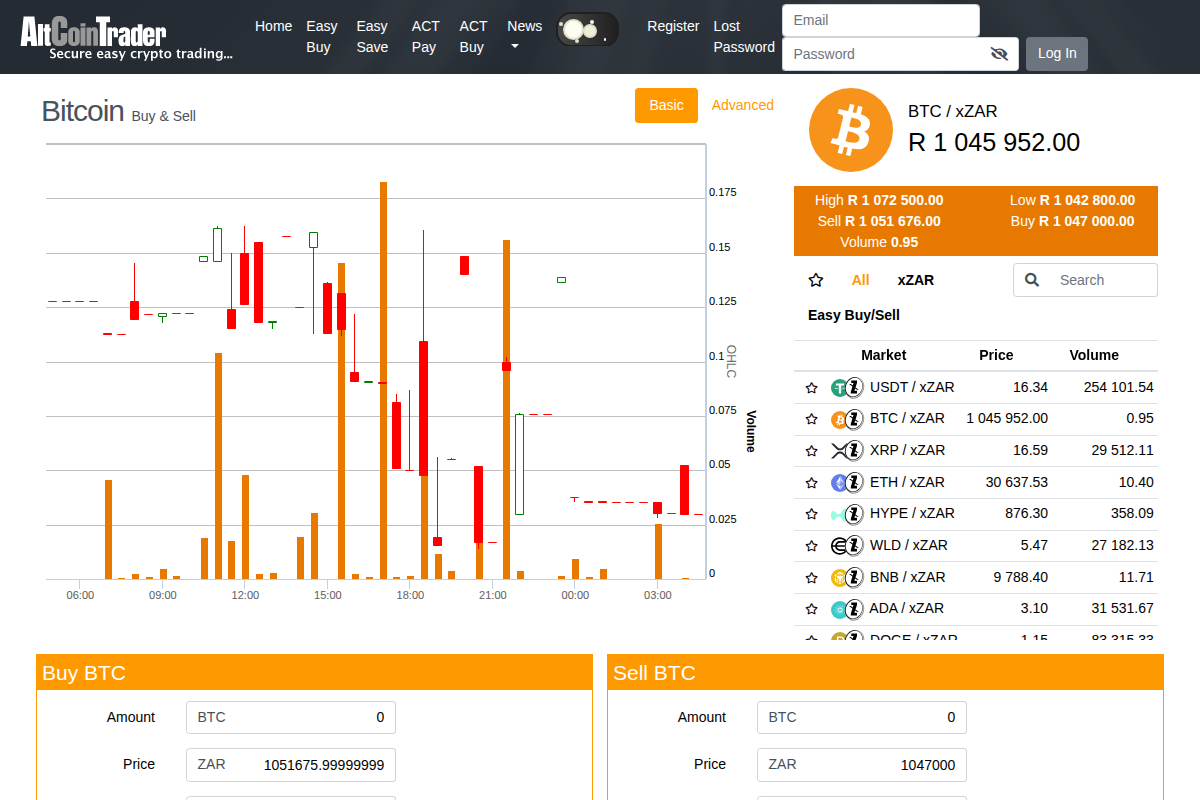Viewport: 1200px width, 800px height.
Task: Click the Buy BTC Price field
Action: [291, 764]
